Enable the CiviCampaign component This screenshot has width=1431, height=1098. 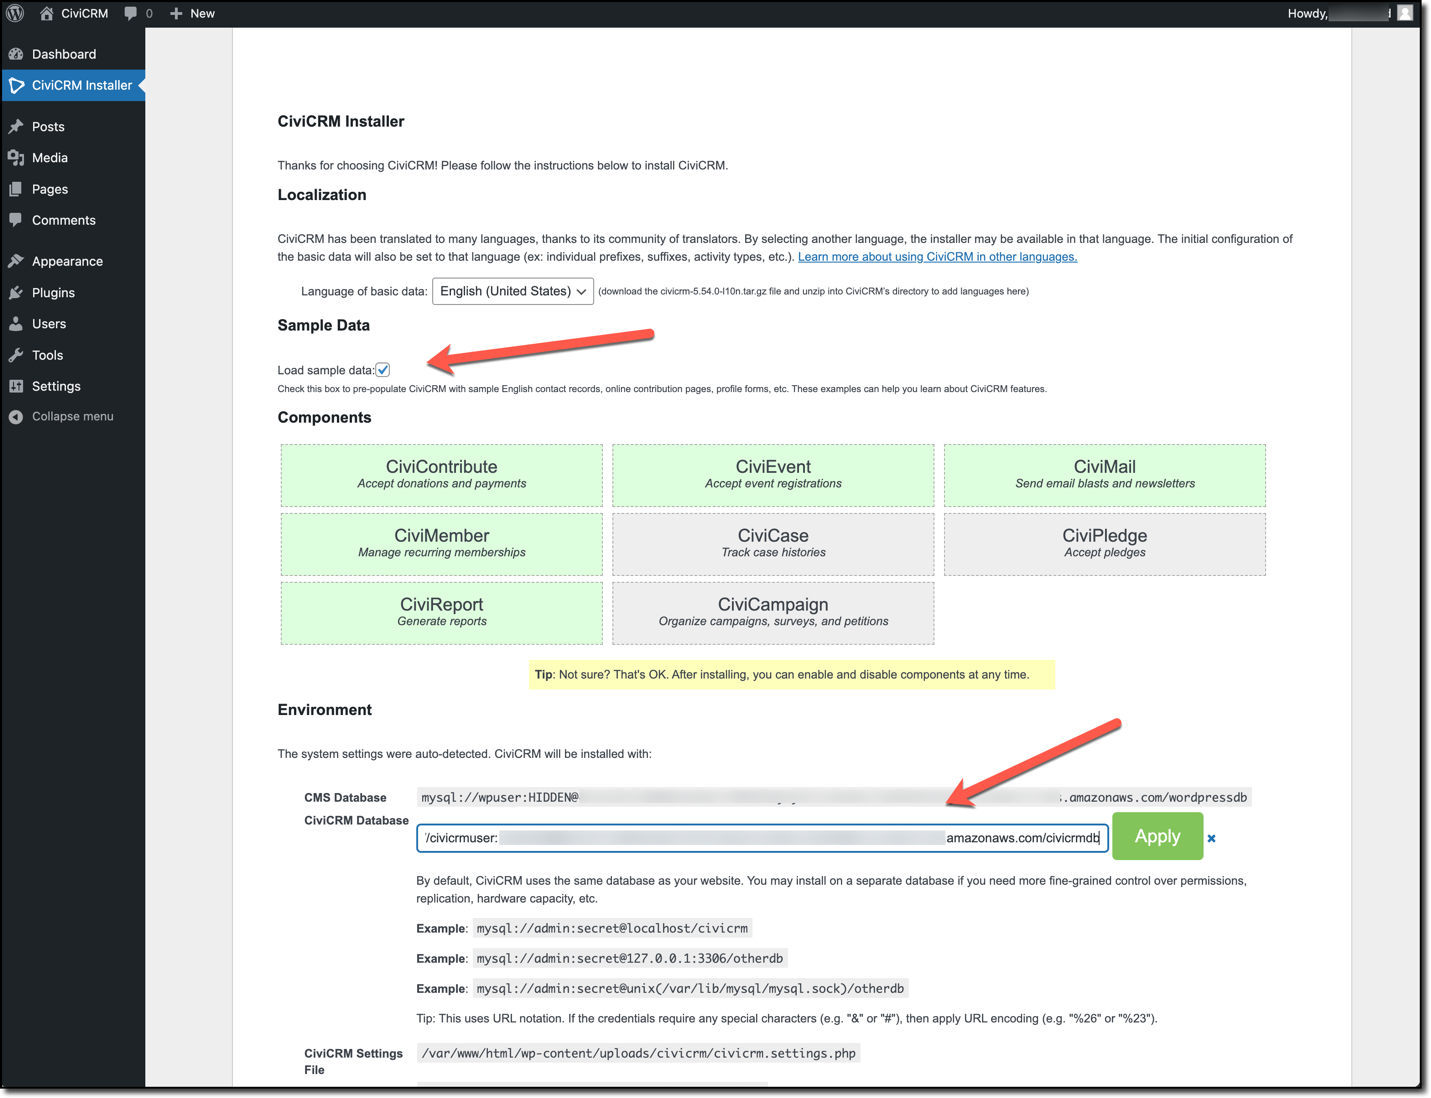[x=773, y=613]
